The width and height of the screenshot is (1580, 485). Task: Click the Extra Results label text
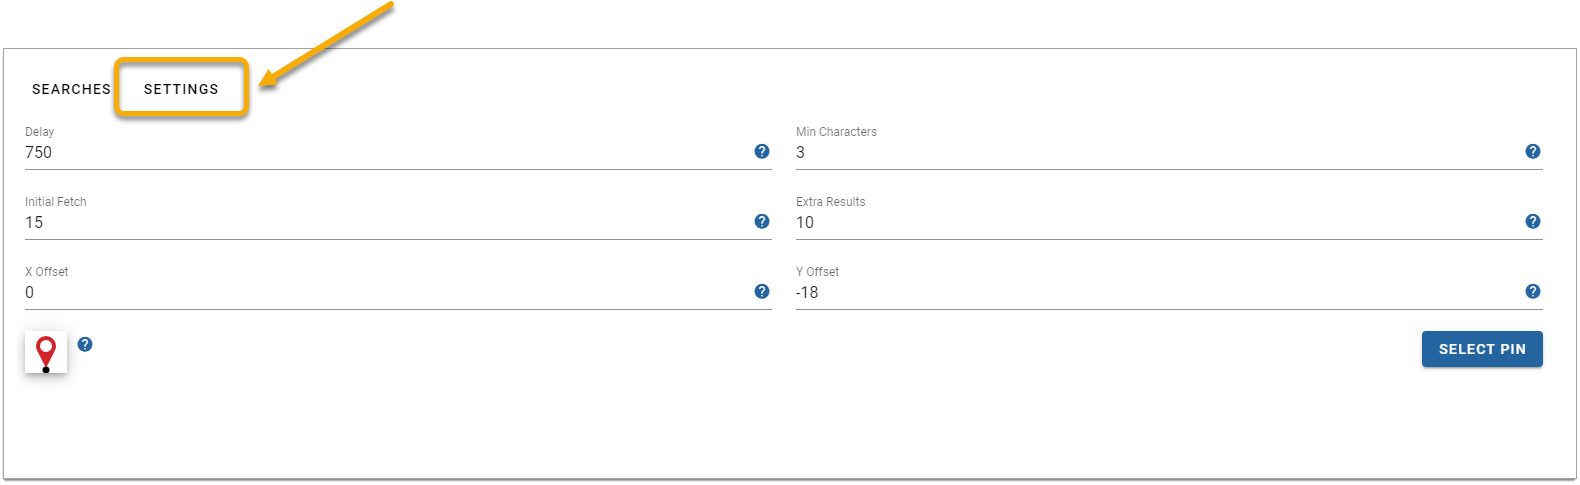click(x=831, y=202)
